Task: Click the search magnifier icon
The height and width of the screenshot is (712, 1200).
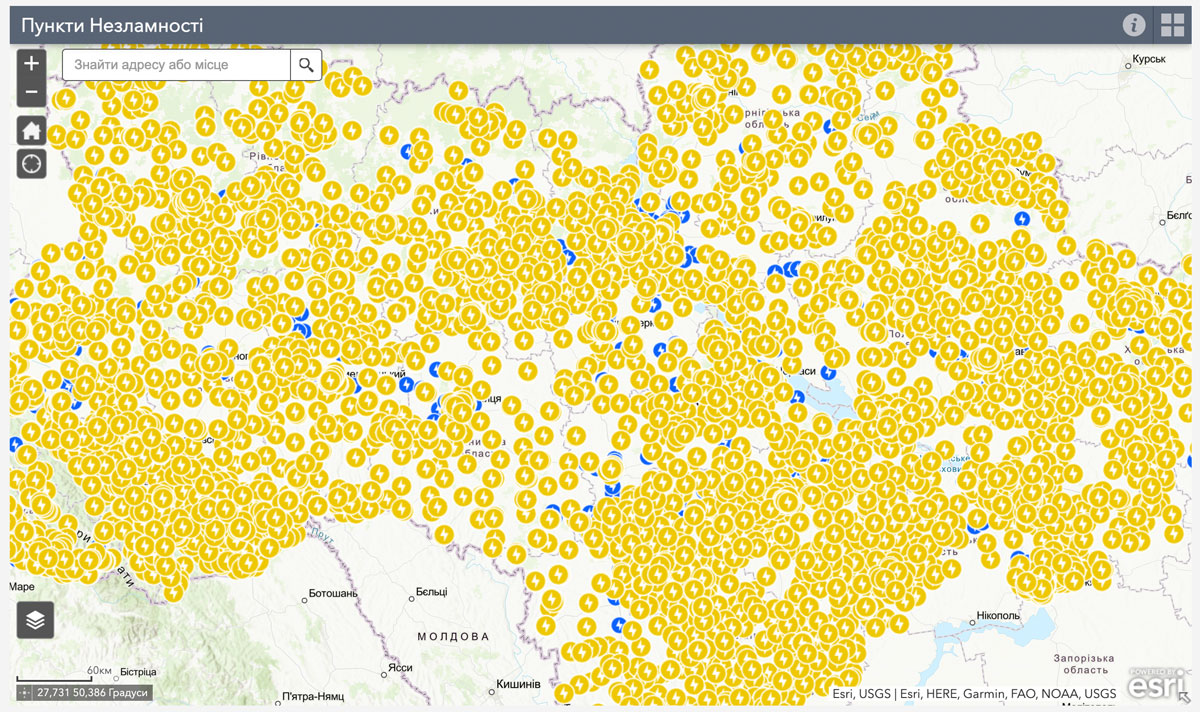Action: (x=305, y=64)
